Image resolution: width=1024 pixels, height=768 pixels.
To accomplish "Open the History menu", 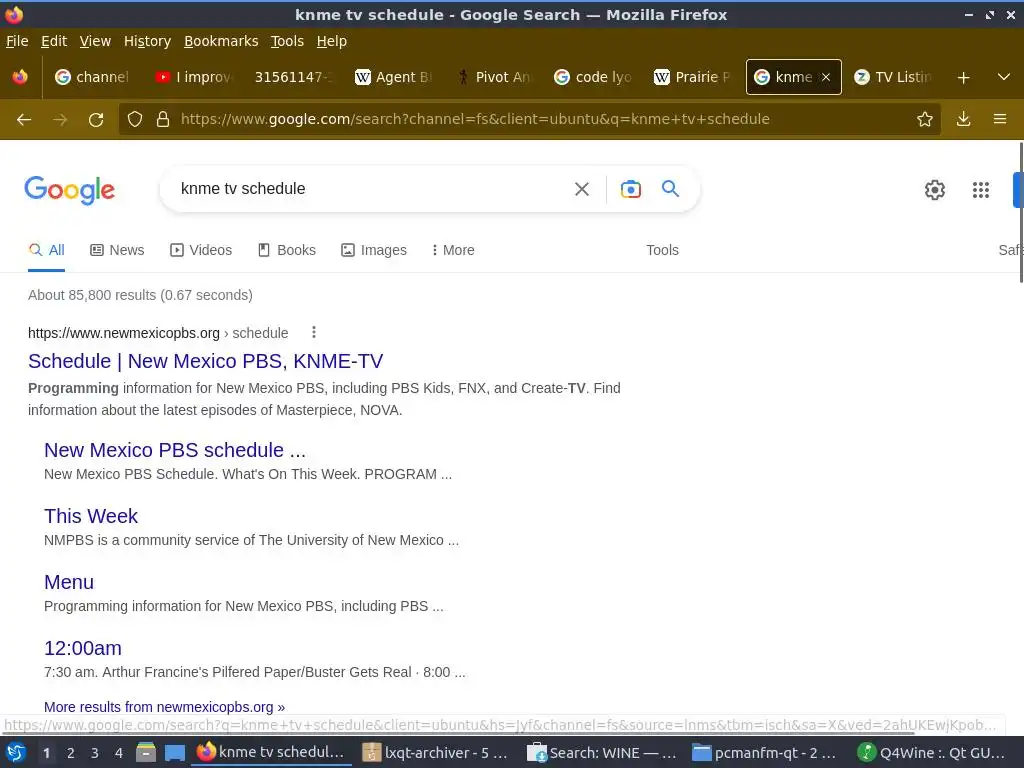I will point(147,41).
